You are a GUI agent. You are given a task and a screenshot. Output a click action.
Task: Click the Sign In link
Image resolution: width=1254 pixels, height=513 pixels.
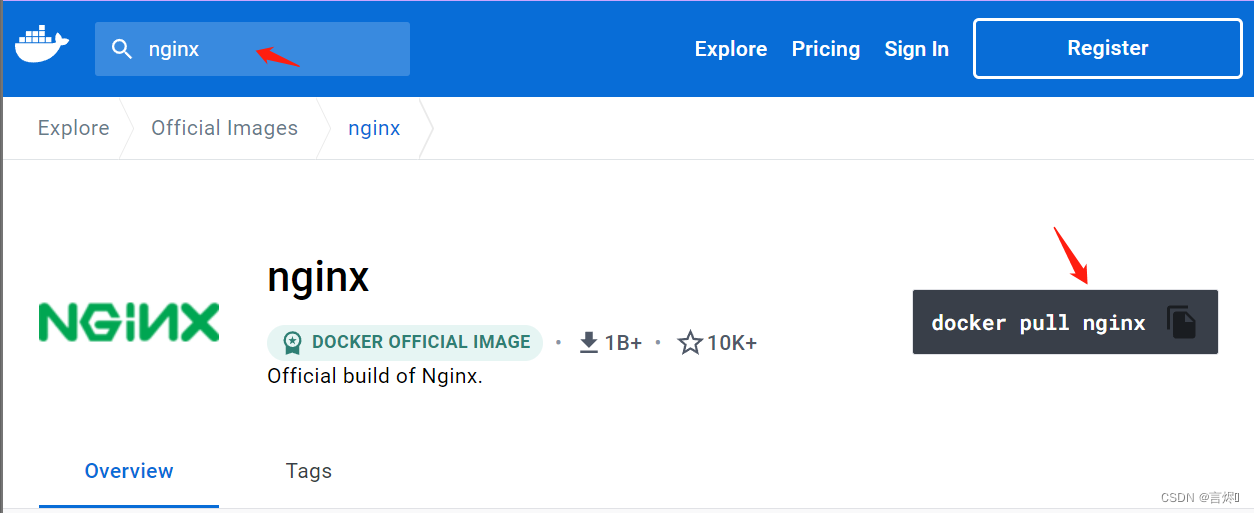tap(916, 49)
